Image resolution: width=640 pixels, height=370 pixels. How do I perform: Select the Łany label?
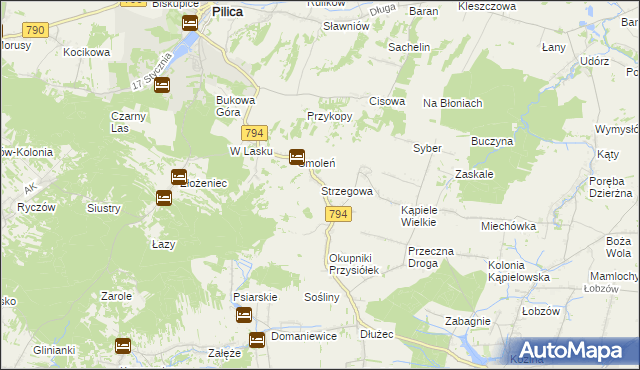point(553,47)
